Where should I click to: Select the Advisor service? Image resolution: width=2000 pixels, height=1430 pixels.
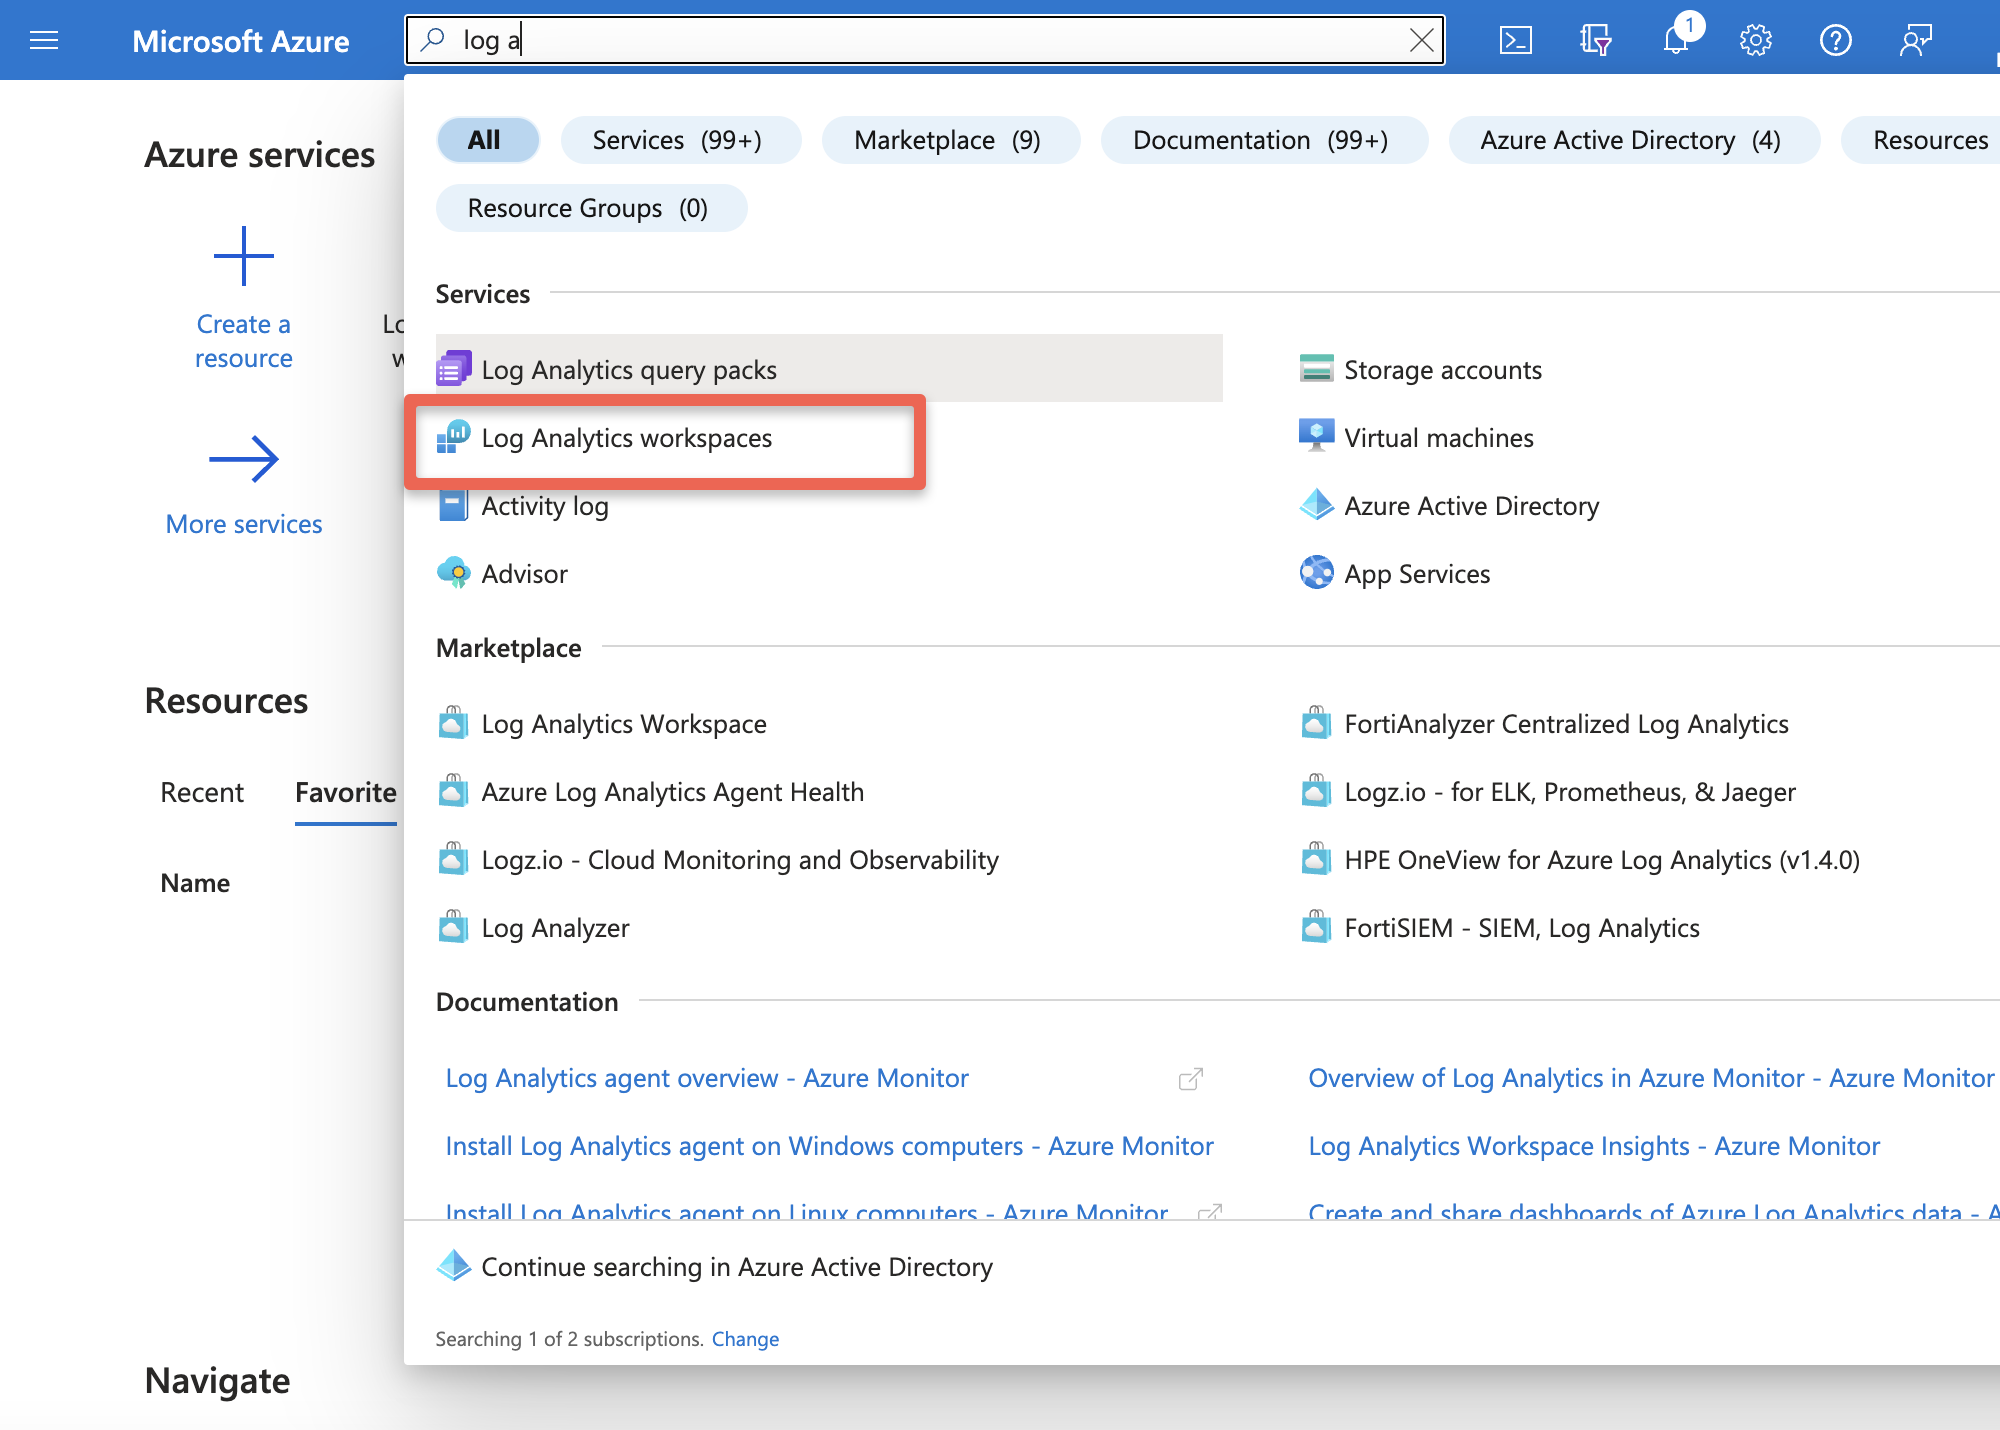click(x=524, y=573)
